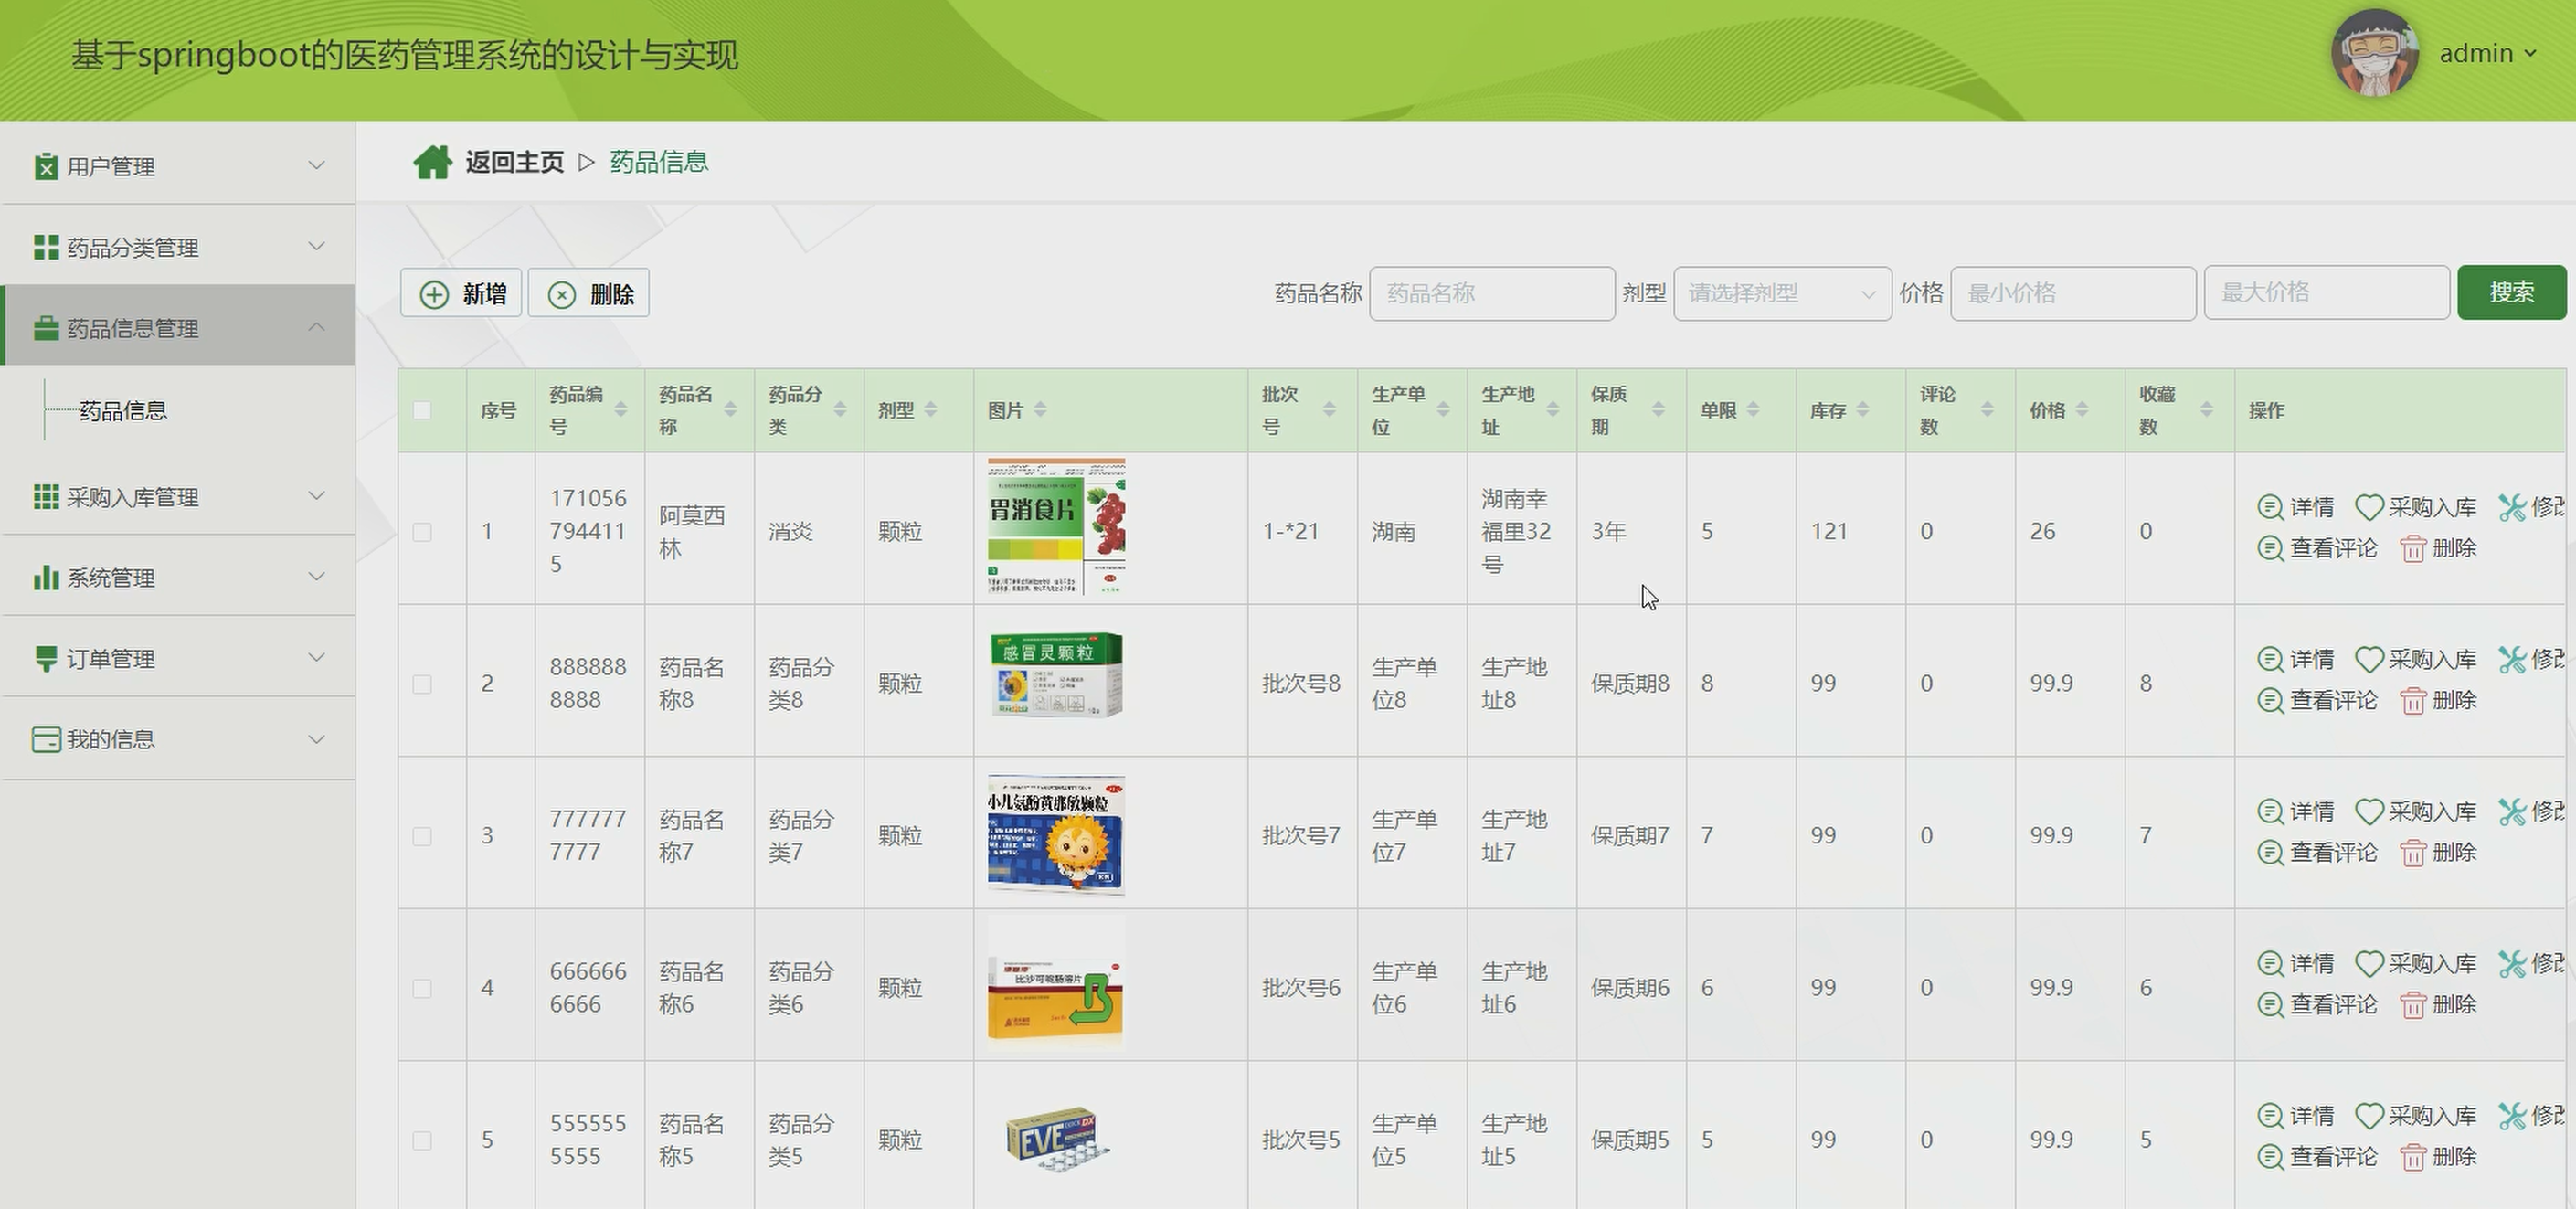The image size is (2576, 1209).
Task: Click the 药品信息 breadcrumb link
Action: pyautogui.click(x=659, y=162)
